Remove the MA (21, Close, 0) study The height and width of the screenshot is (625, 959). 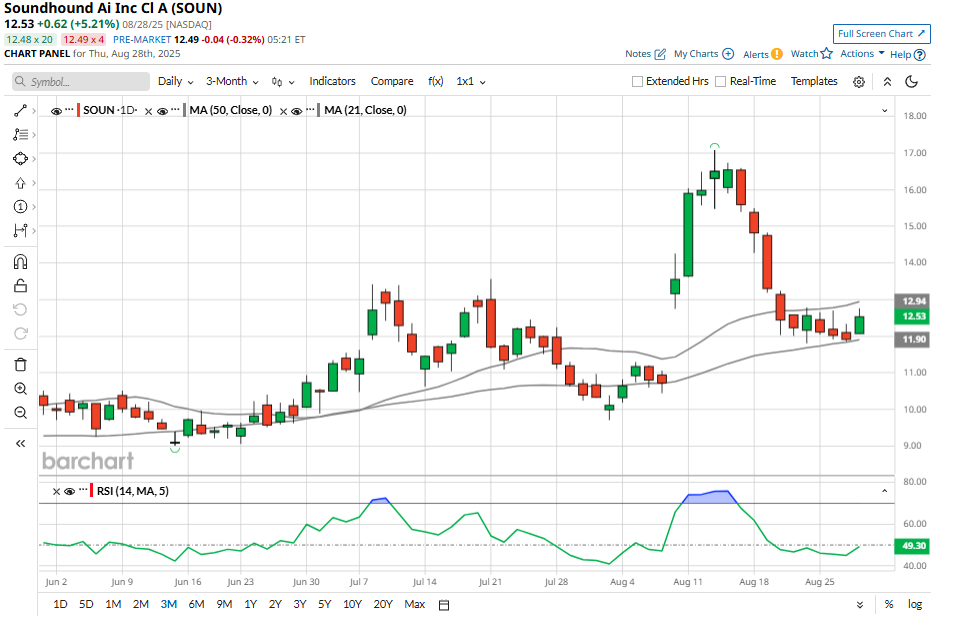(x=283, y=111)
